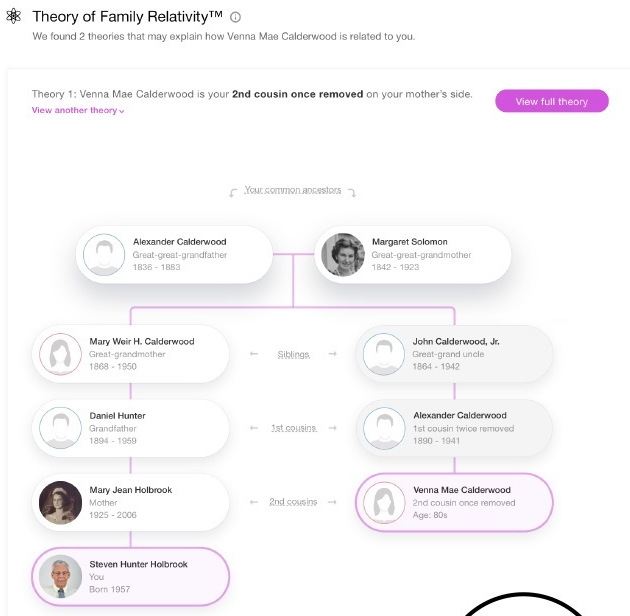Click the avatar of Alexander Calderwood born 1890

click(384, 428)
